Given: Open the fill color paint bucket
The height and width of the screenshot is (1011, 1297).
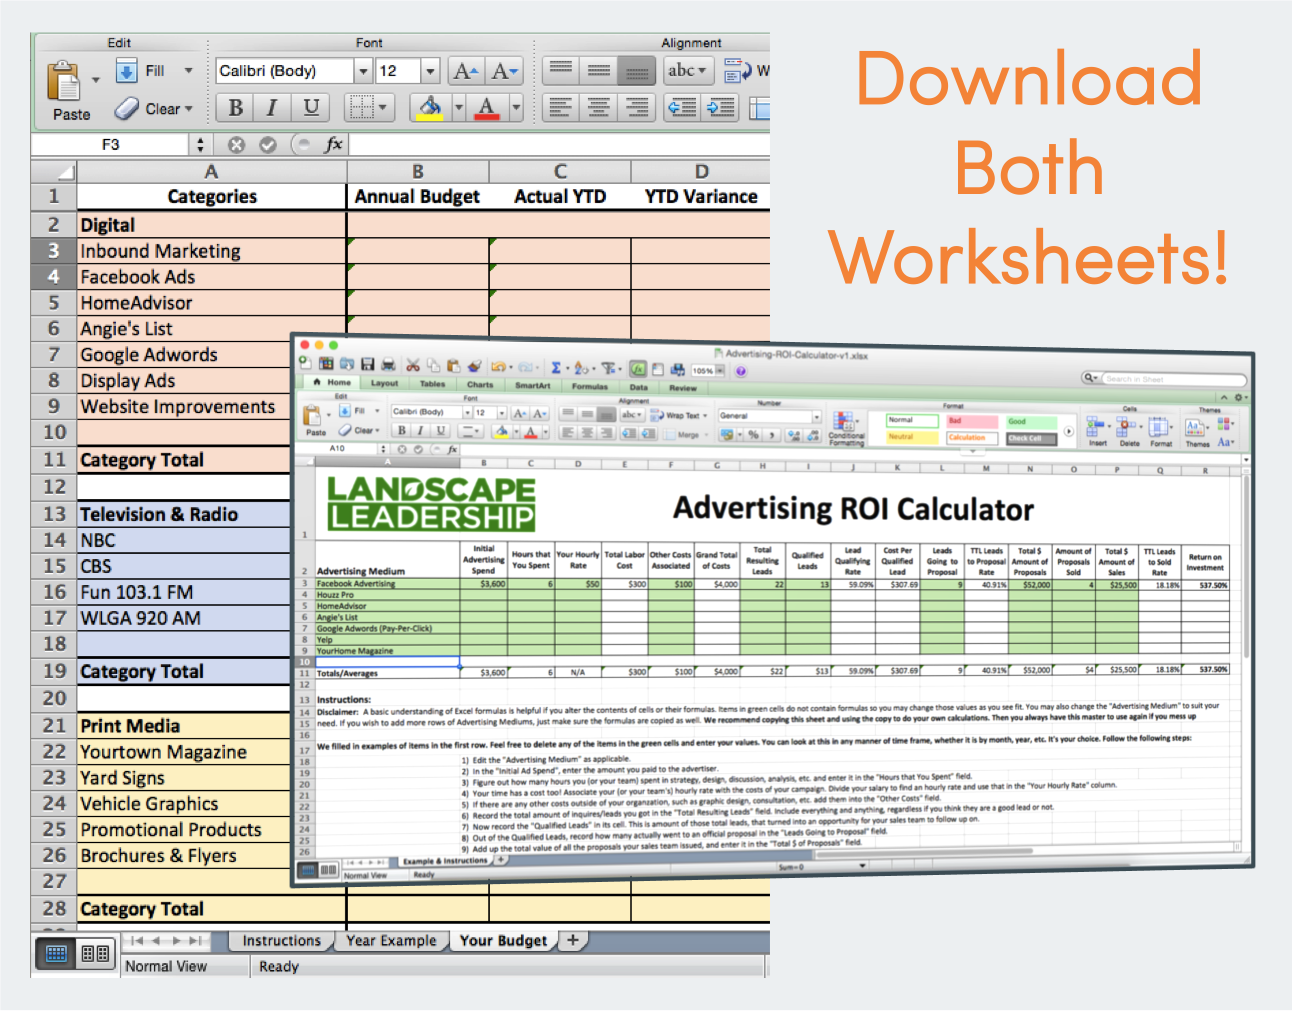Looking at the screenshot, I should (431, 107).
